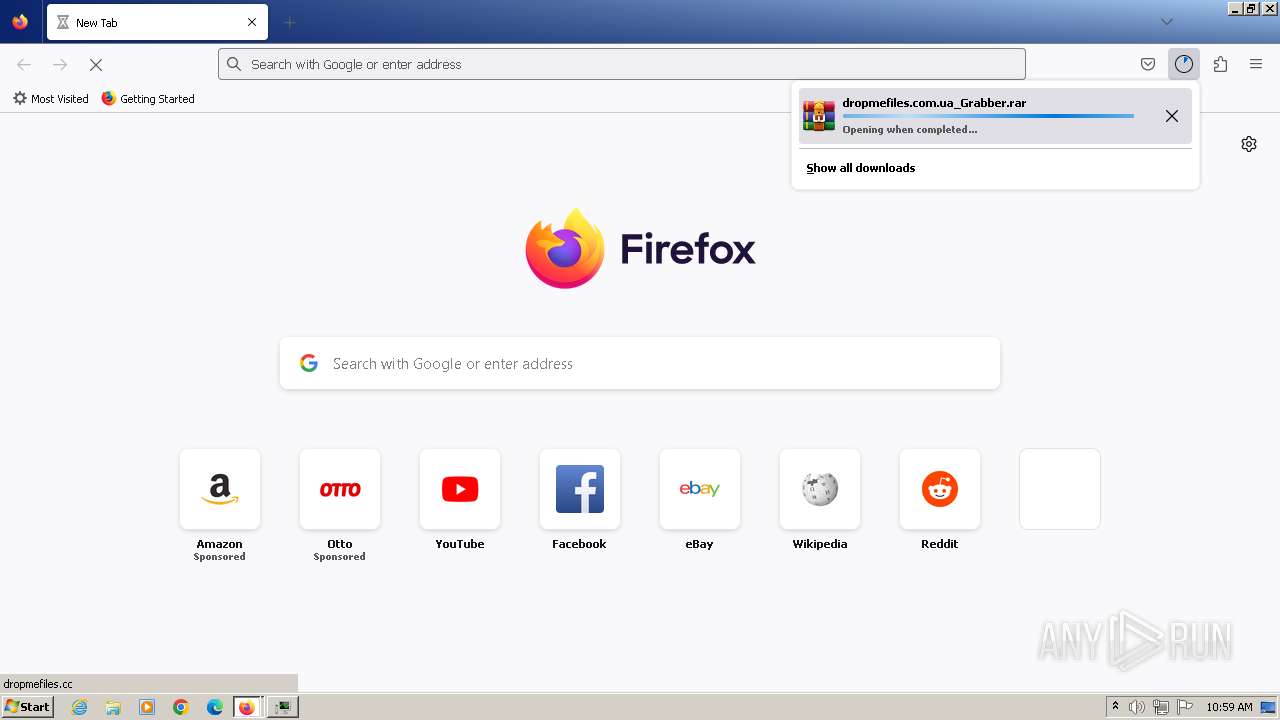Launch Internet Explorer from taskbar
1280x720 pixels.
pos(79,707)
